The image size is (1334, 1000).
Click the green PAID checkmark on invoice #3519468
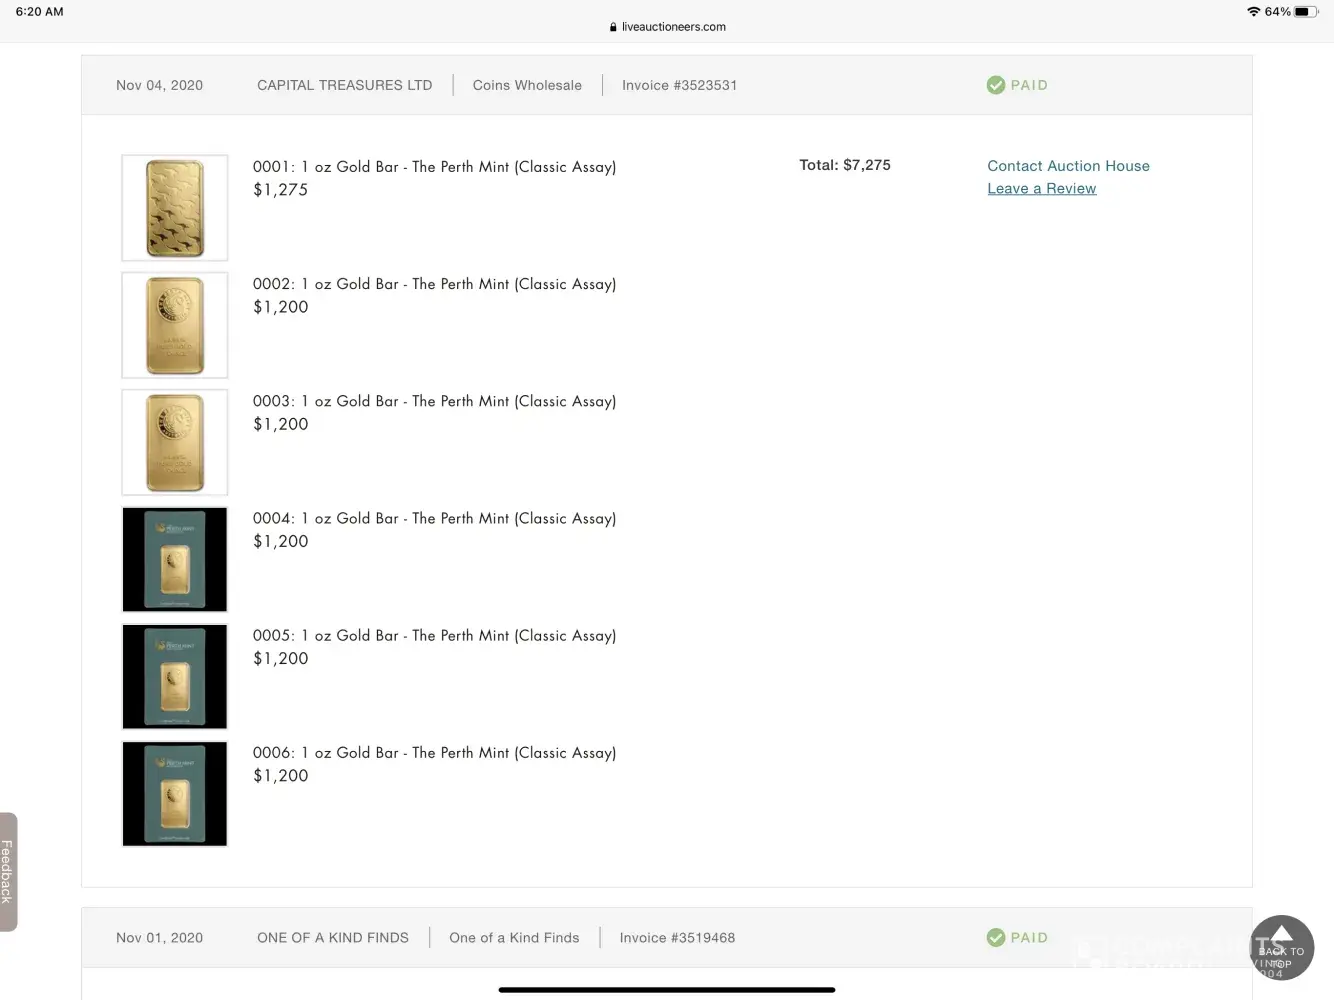click(x=995, y=938)
